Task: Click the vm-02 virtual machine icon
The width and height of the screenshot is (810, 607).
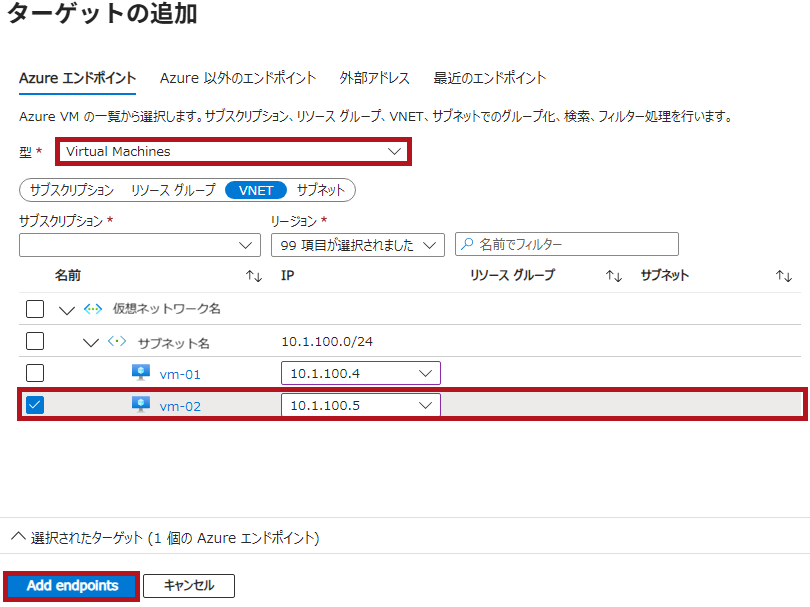Action: [x=141, y=404]
